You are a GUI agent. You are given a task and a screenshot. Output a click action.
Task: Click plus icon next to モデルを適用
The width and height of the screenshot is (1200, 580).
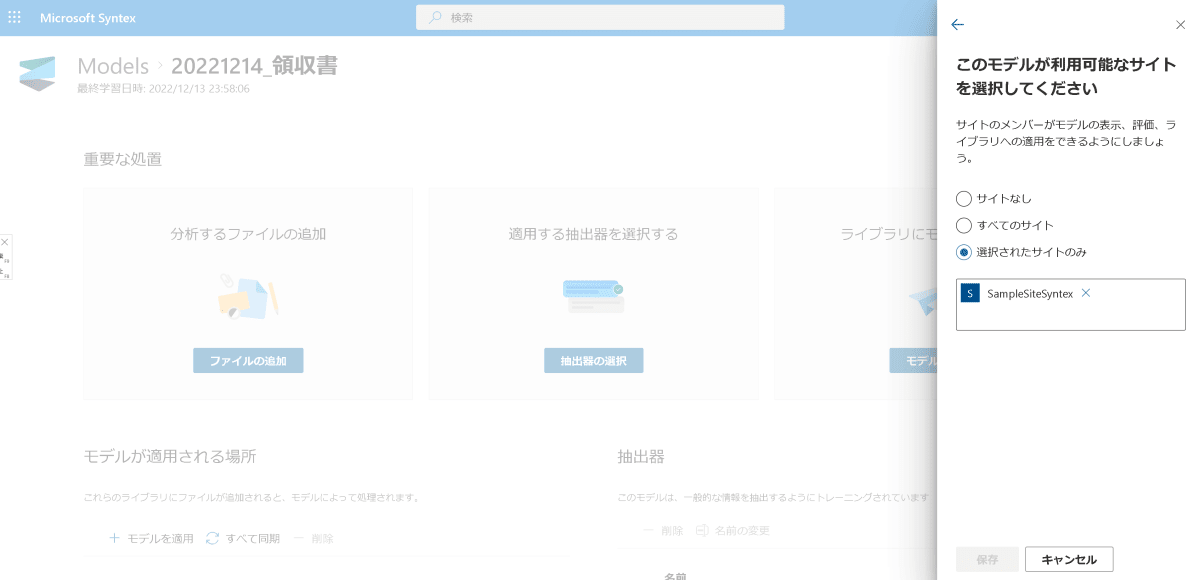coord(115,538)
